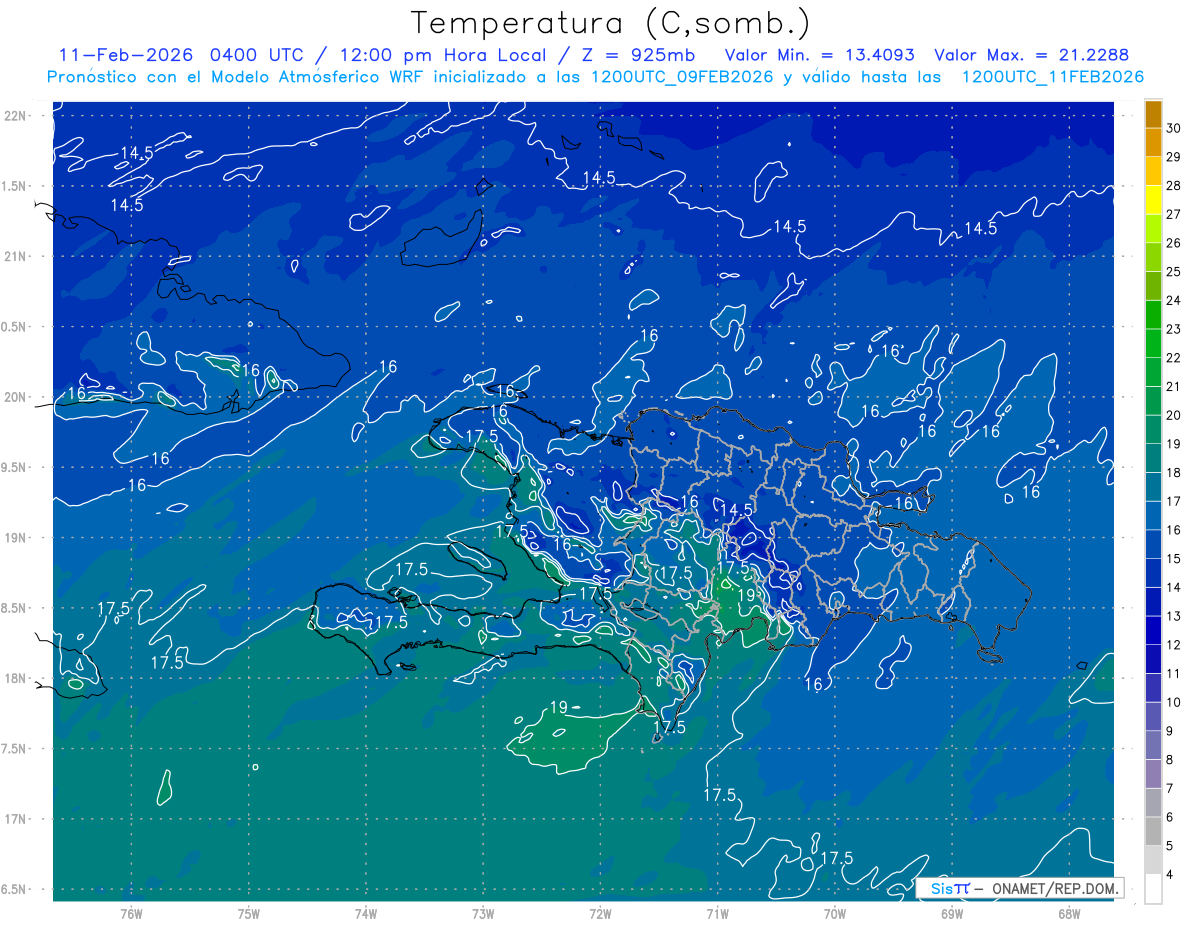Screen dimensions: 1200x927
Task: Click the 74W longitude axis label
Action: pos(366,913)
